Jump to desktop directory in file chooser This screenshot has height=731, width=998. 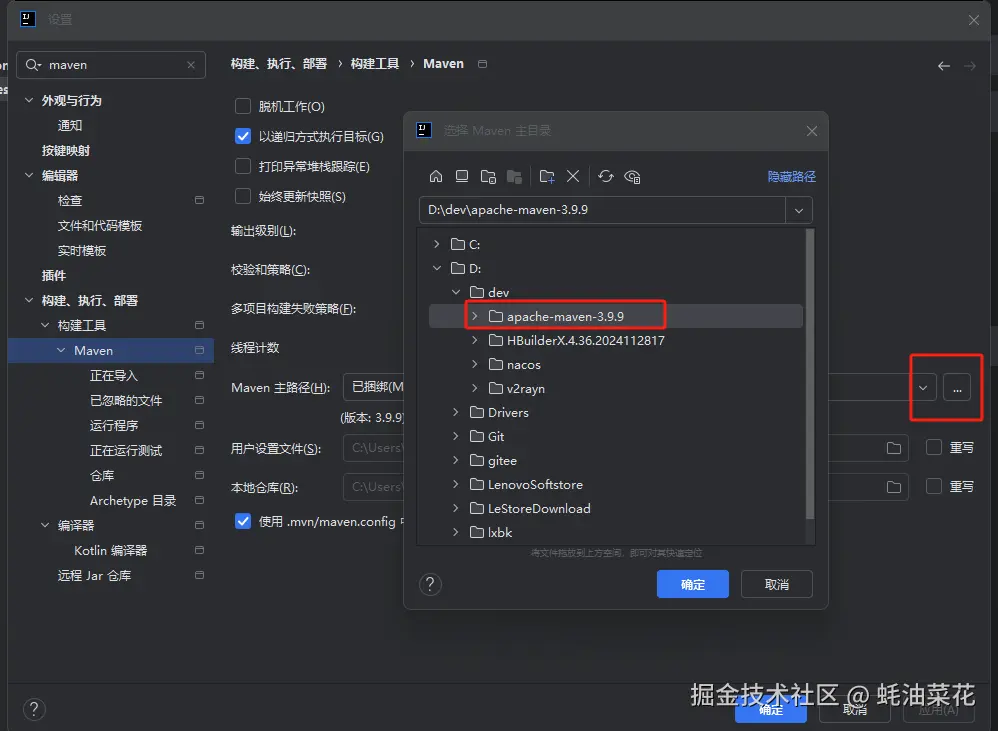(x=462, y=176)
